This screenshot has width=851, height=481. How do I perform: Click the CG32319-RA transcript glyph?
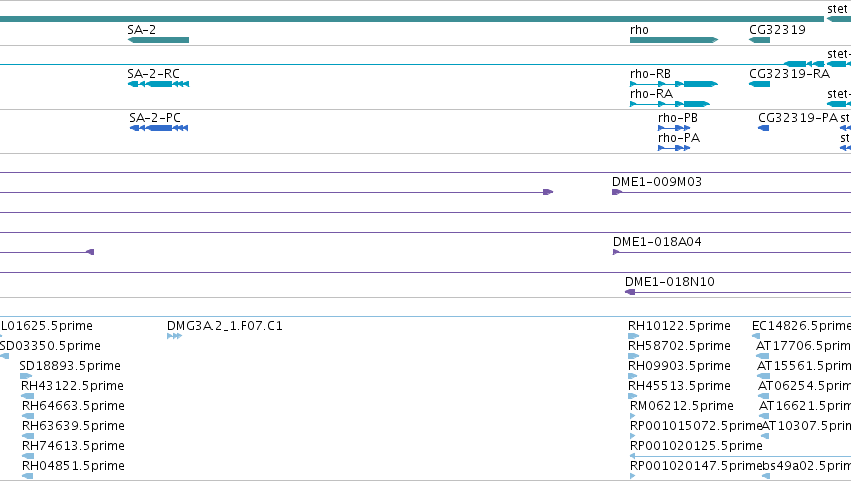(x=759, y=84)
